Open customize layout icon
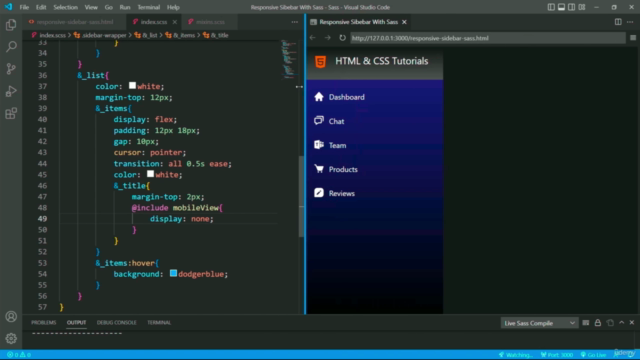 point(582,7)
